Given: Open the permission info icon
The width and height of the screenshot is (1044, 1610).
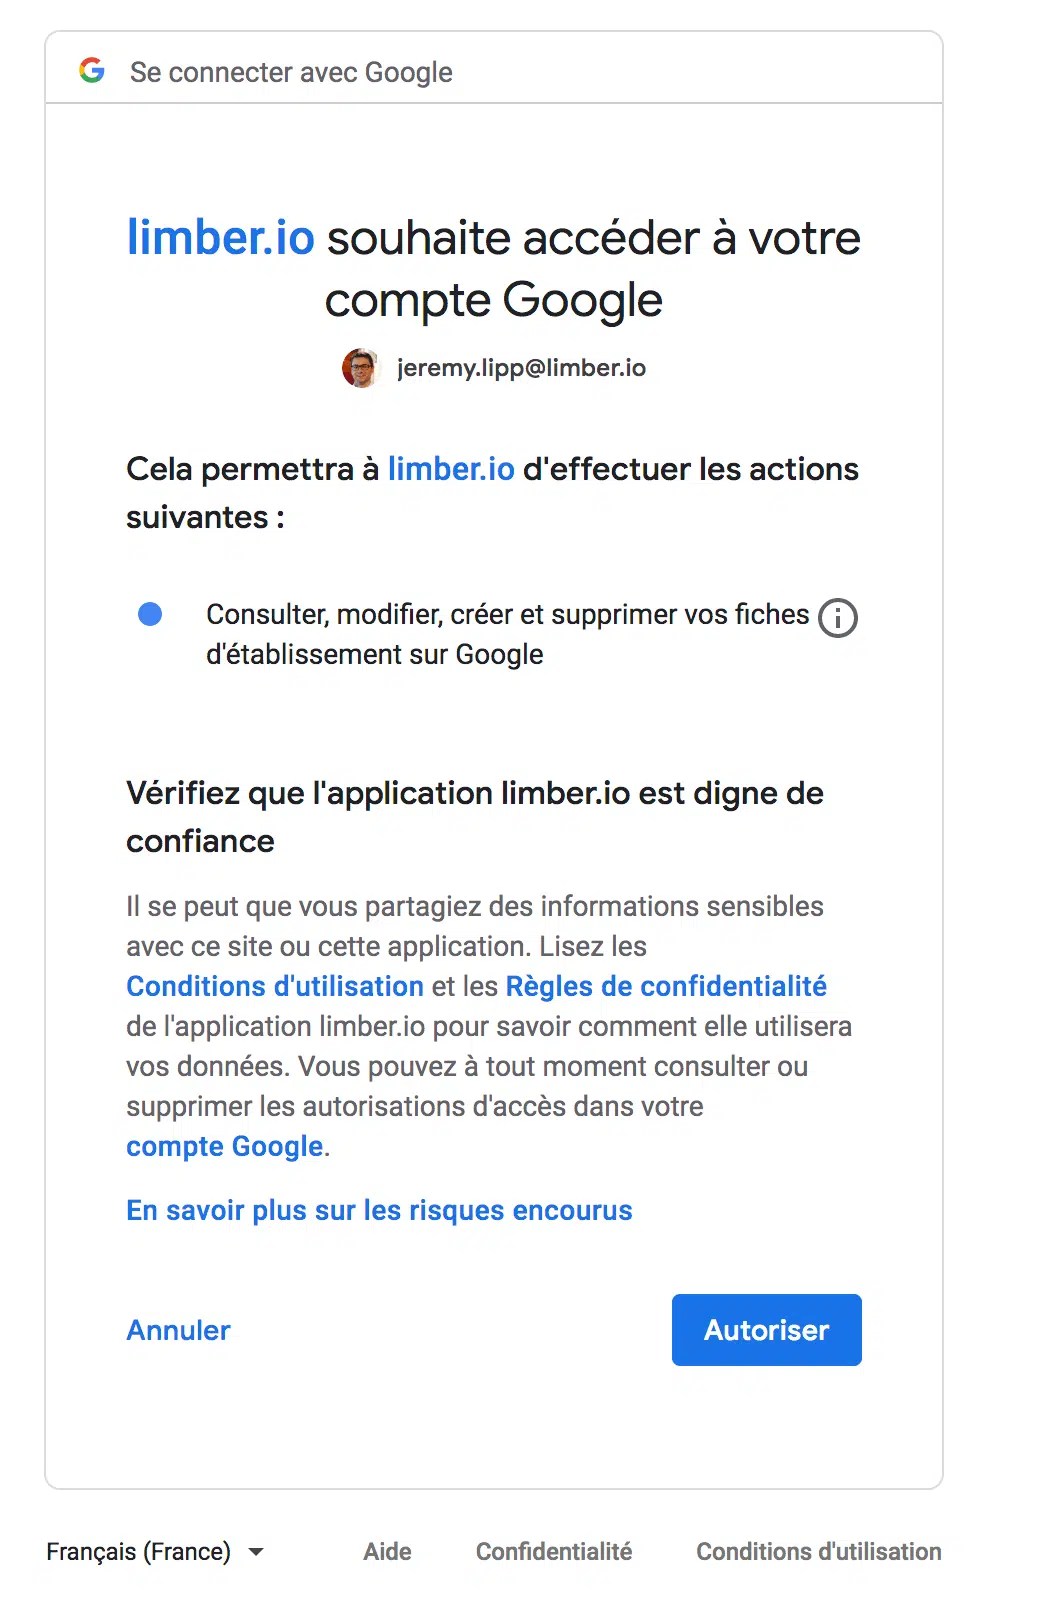Looking at the screenshot, I should pos(837,618).
